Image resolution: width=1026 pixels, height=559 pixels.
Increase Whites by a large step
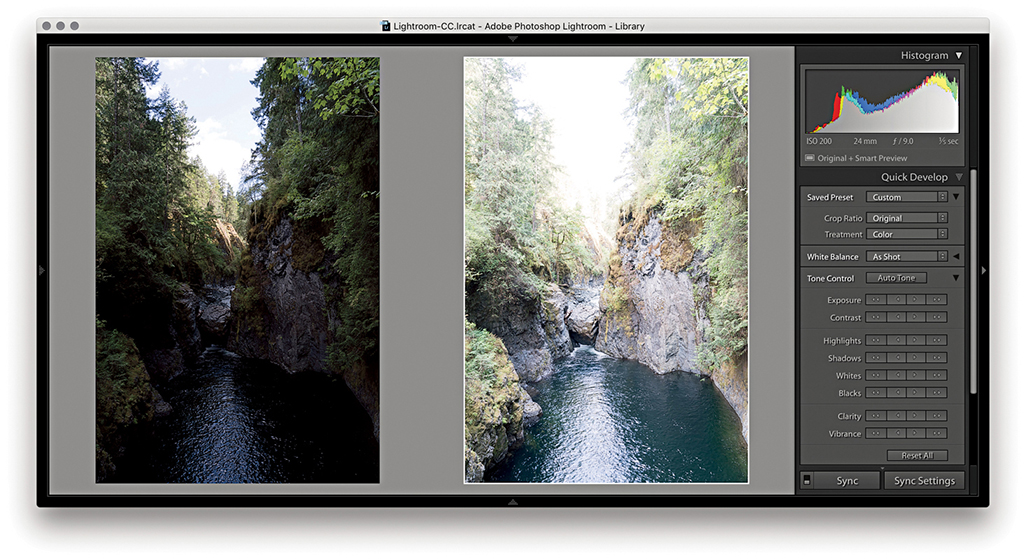coord(936,376)
